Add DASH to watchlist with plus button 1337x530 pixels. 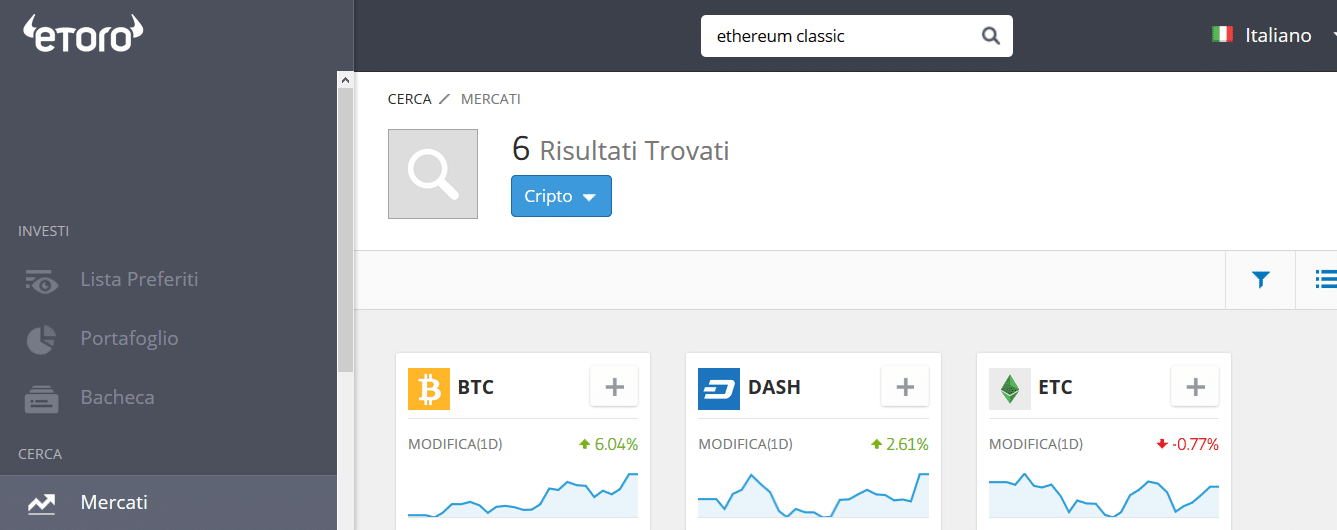905,387
